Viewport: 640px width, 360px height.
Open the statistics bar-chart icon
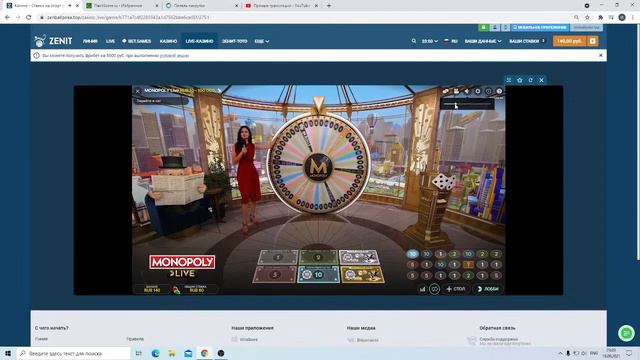click(x=422, y=289)
